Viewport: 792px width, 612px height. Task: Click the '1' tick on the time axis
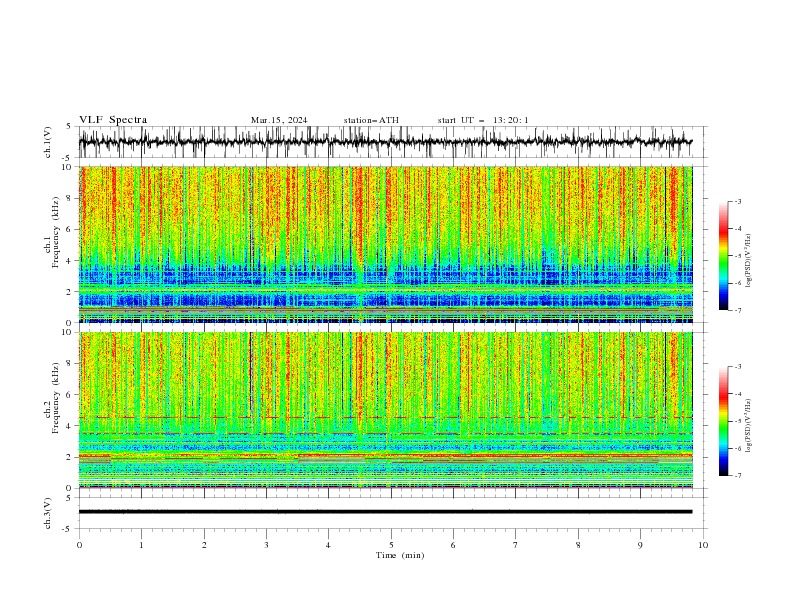click(141, 545)
